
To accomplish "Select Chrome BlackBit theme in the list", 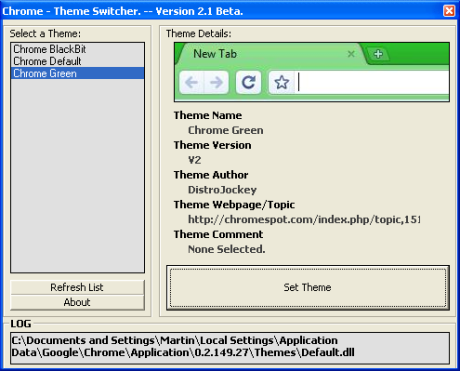I will tap(77, 49).
